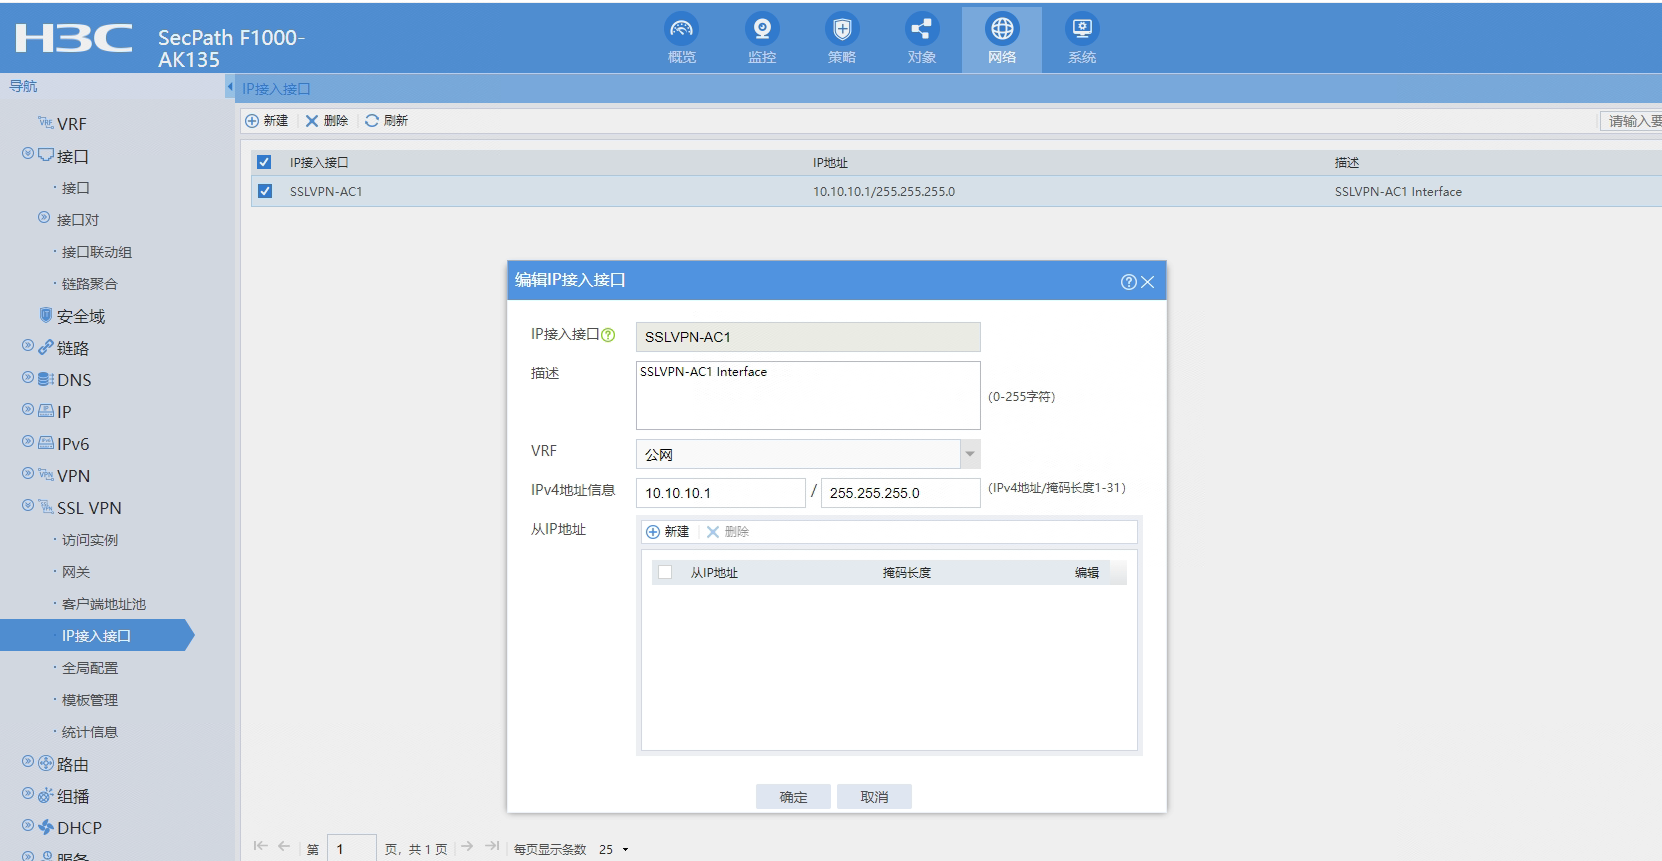Click the IPv4 address field 10.10.10.1
The image size is (1662, 861).
[x=720, y=493]
